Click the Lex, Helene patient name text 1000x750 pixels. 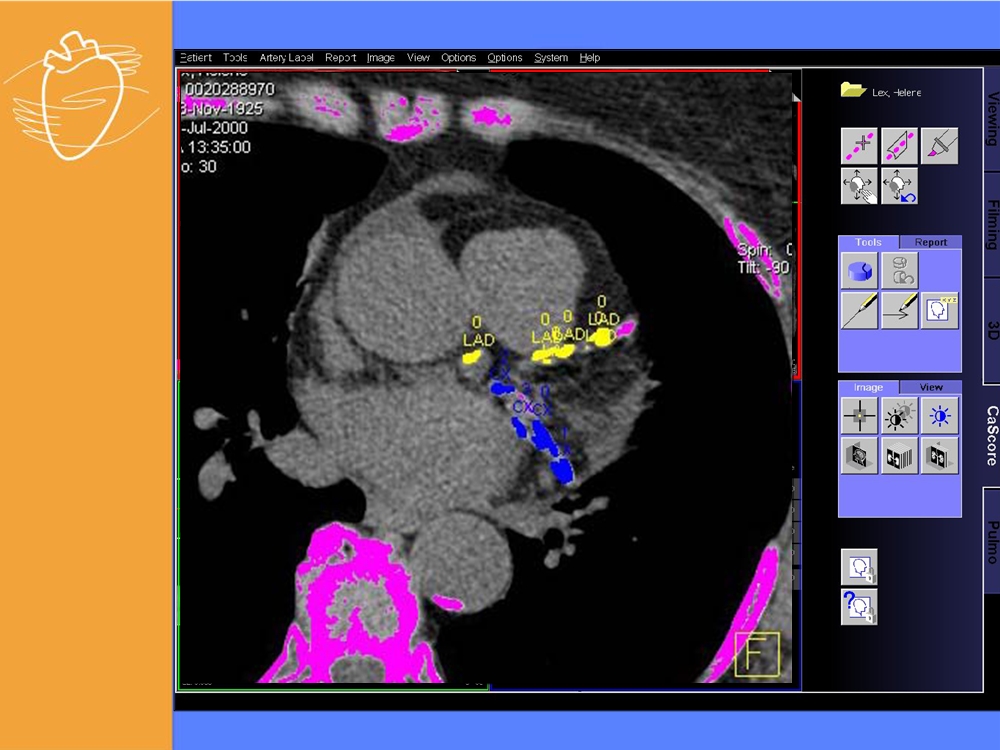(897, 93)
